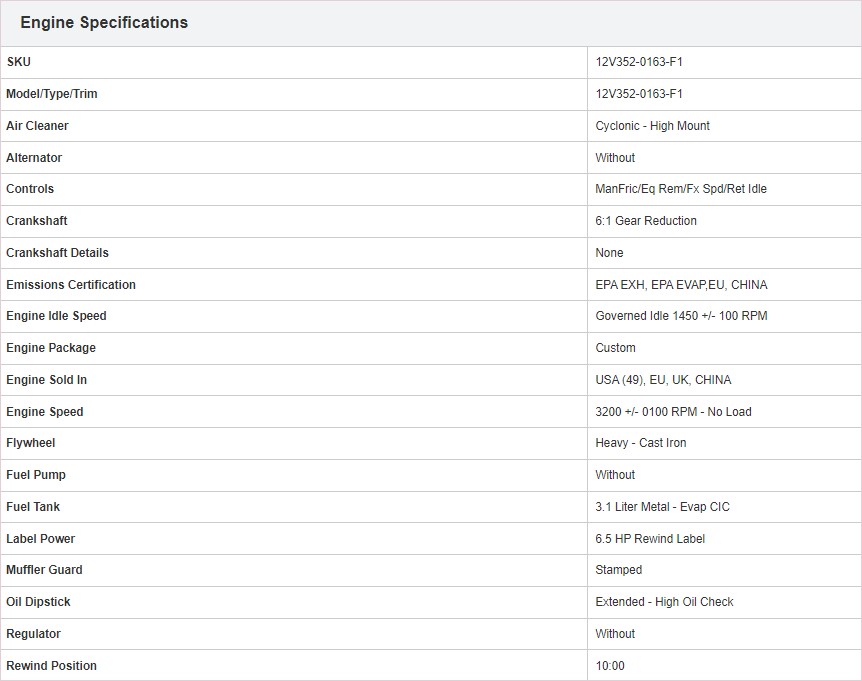Click the Controls label

click(30, 189)
